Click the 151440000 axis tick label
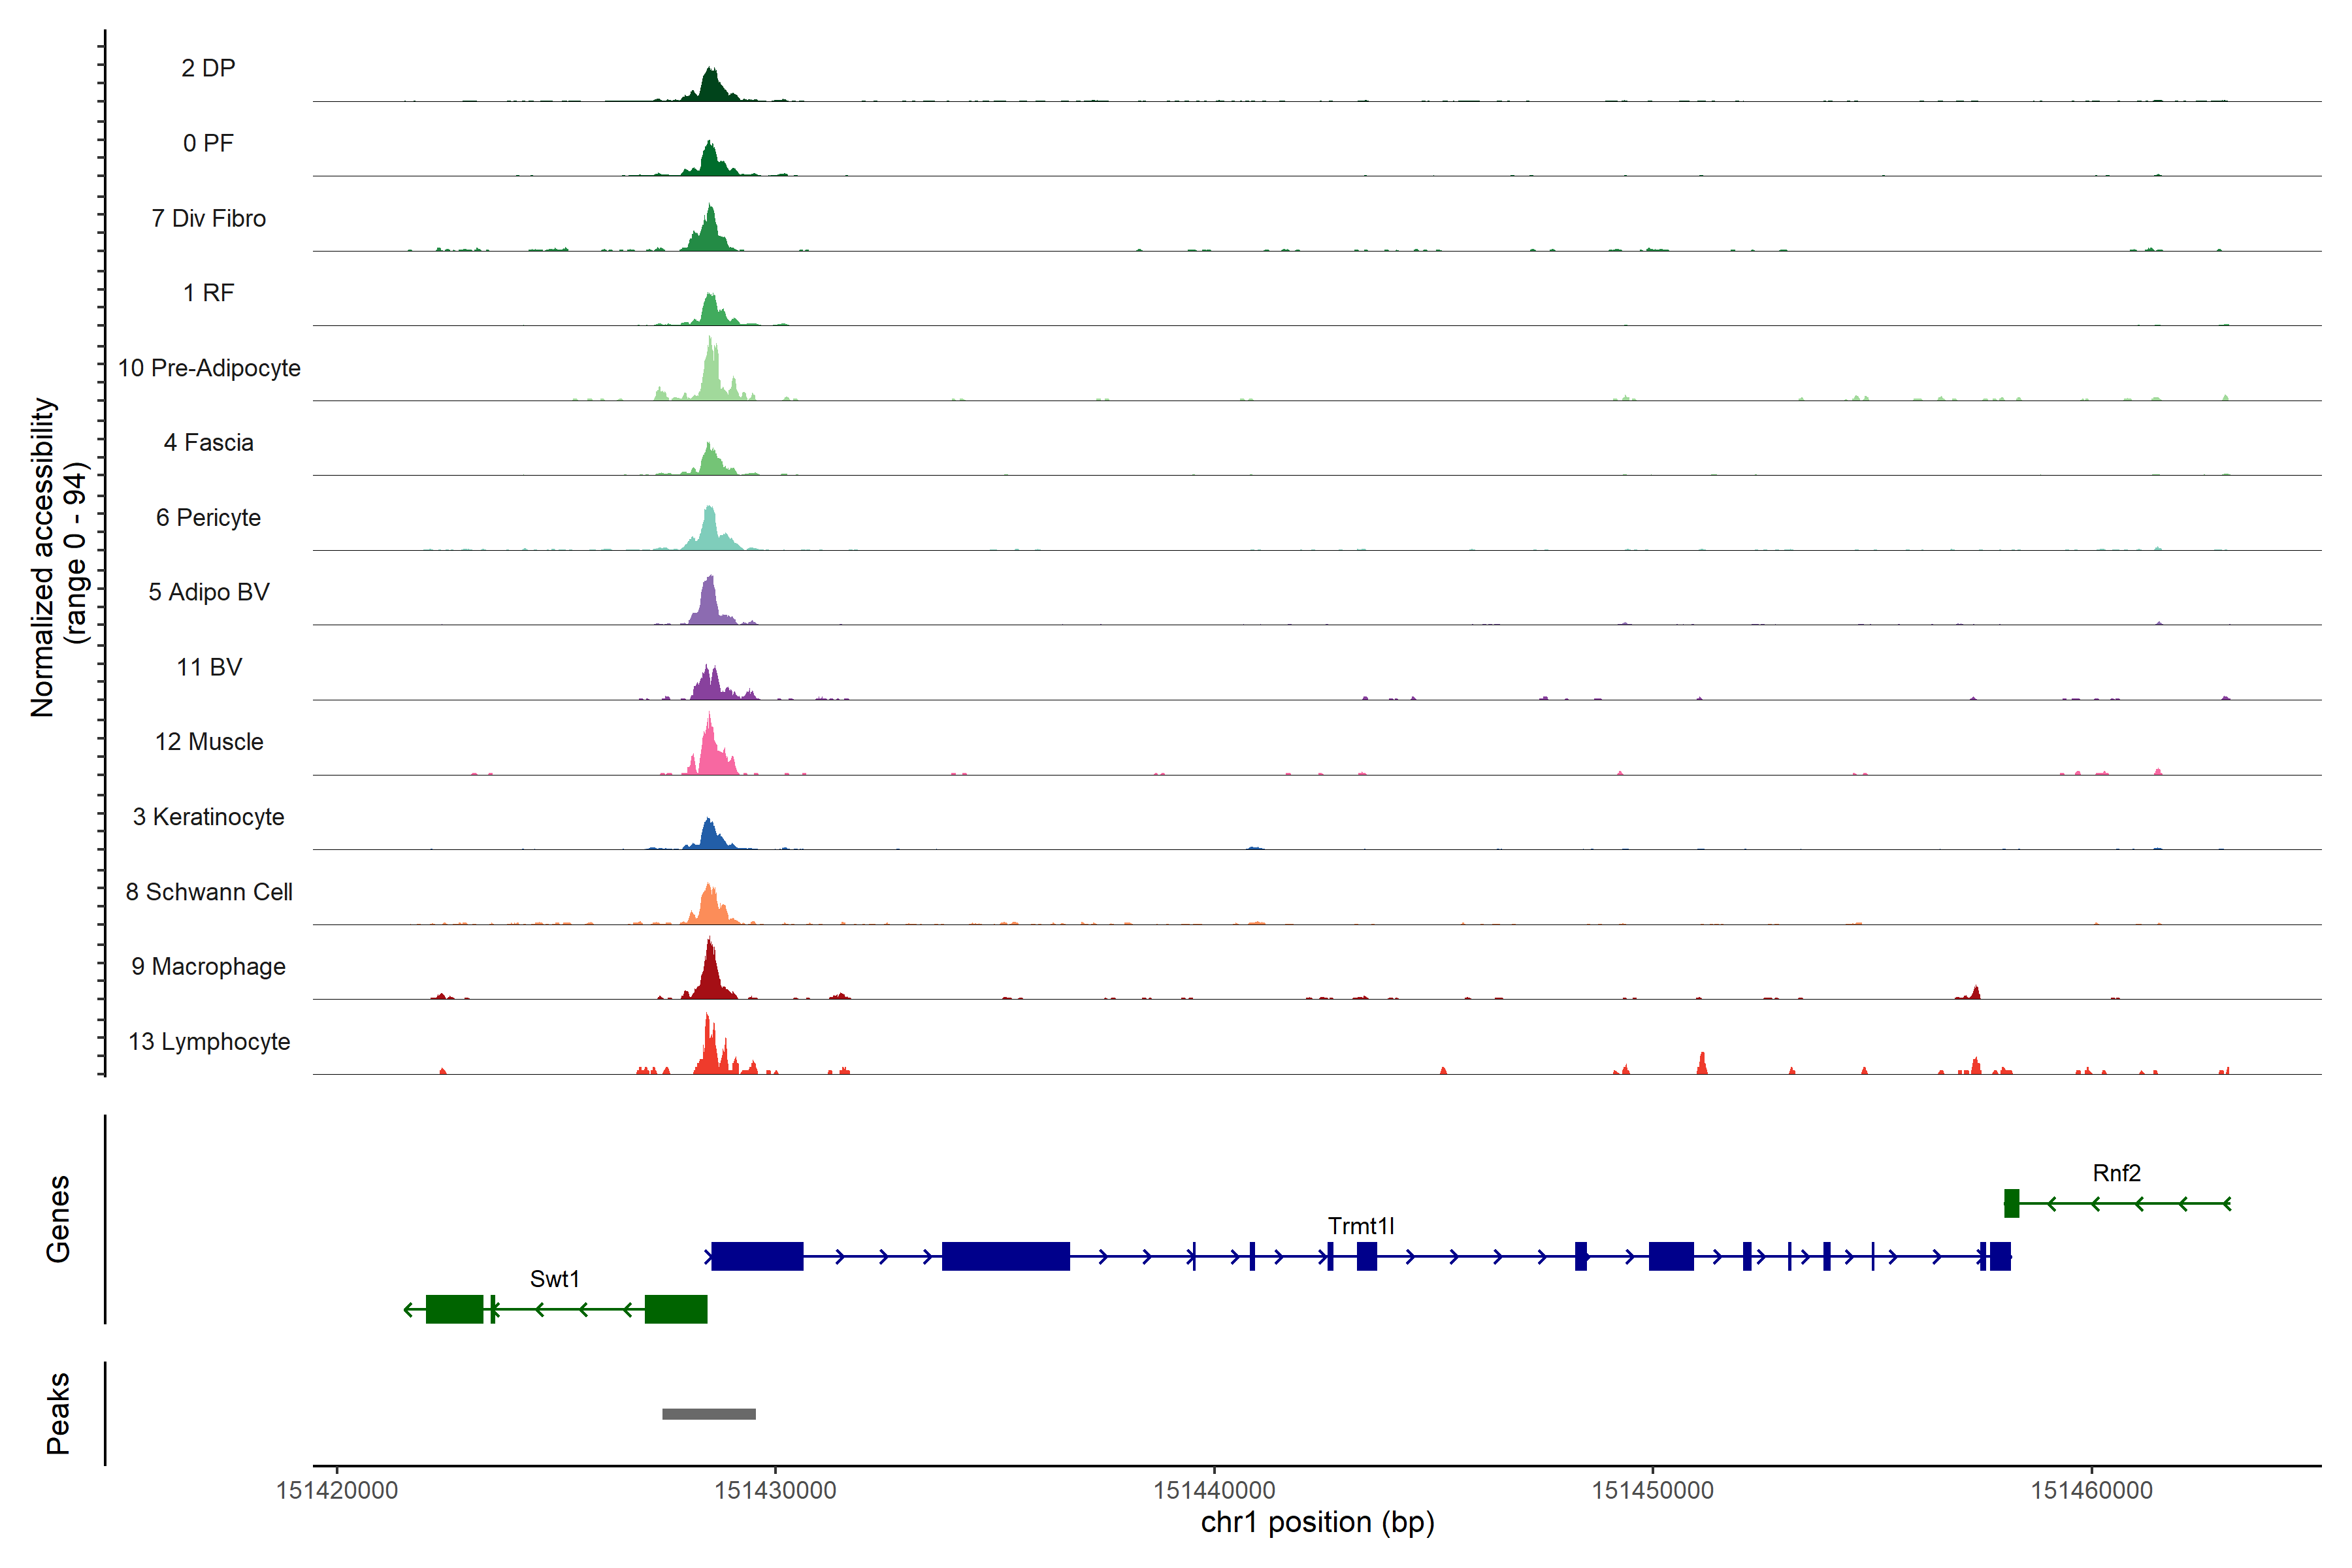Image resolution: width=2352 pixels, height=1568 pixels. tap(1214, 1490)
